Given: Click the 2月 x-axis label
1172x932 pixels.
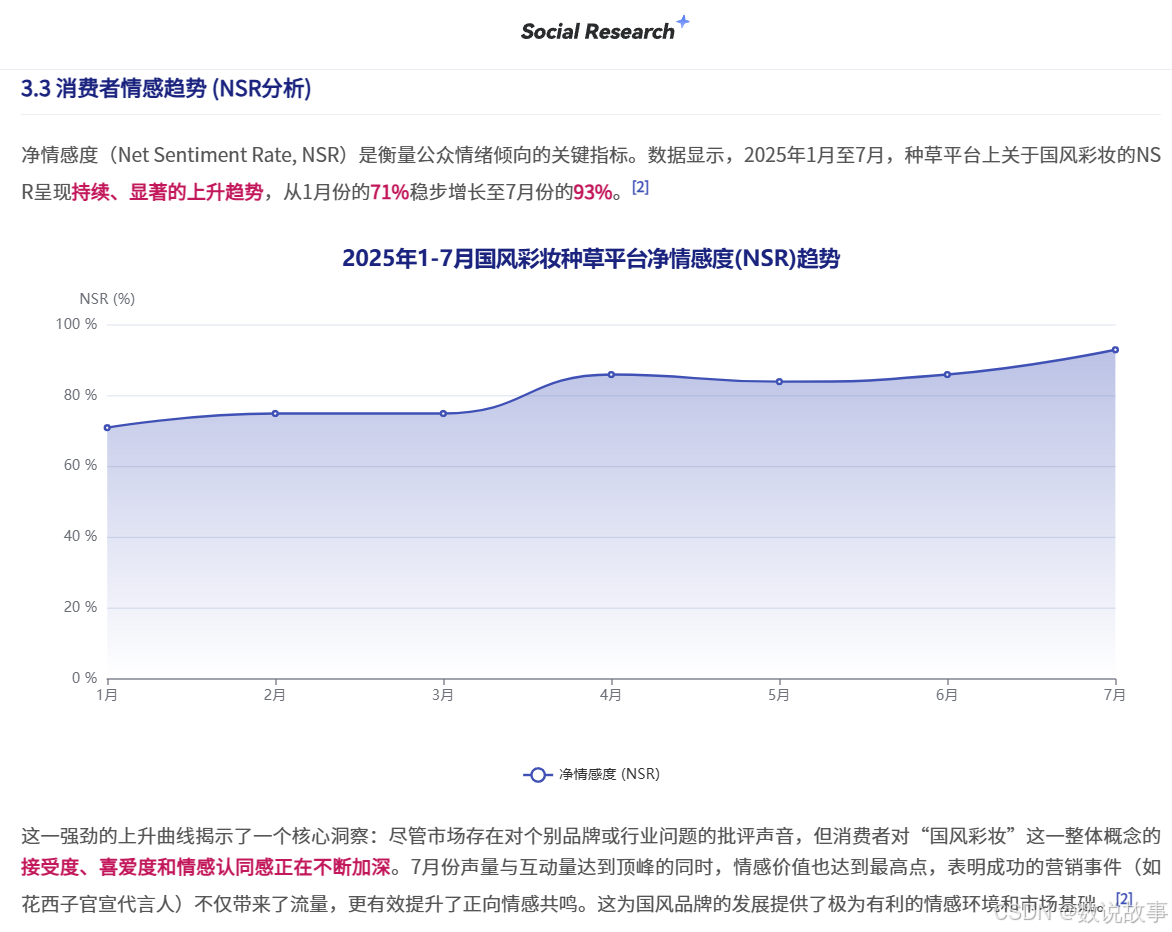Looking at the screenshot, I should coord(274,695).
